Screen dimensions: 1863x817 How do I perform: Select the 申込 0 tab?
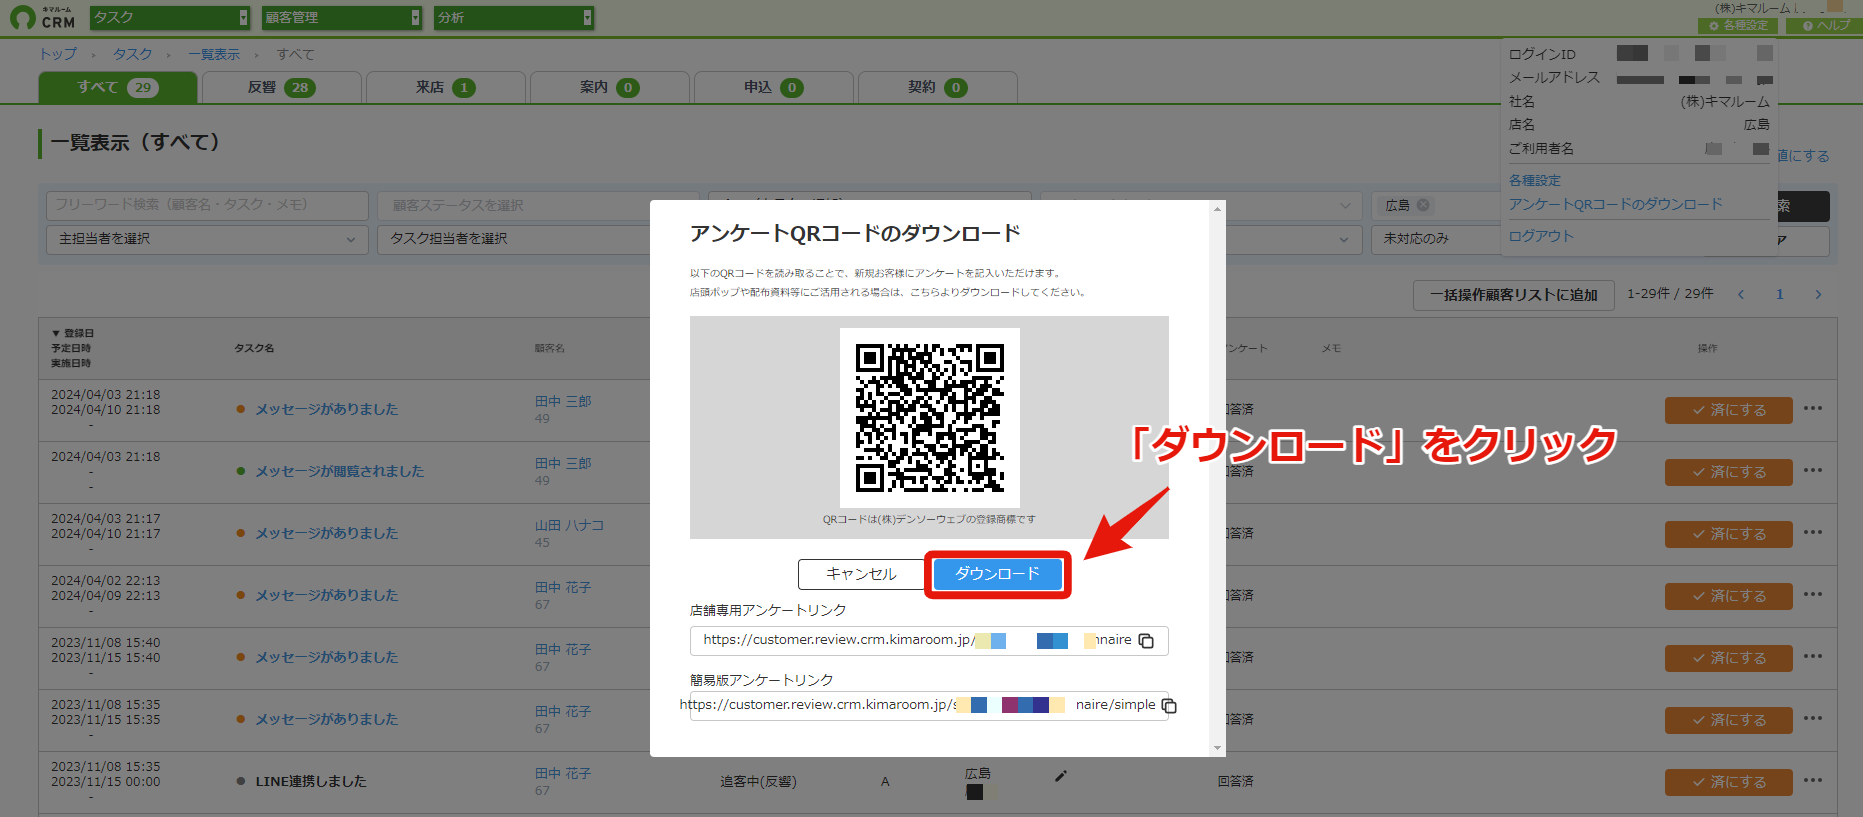tap(773, 88)
